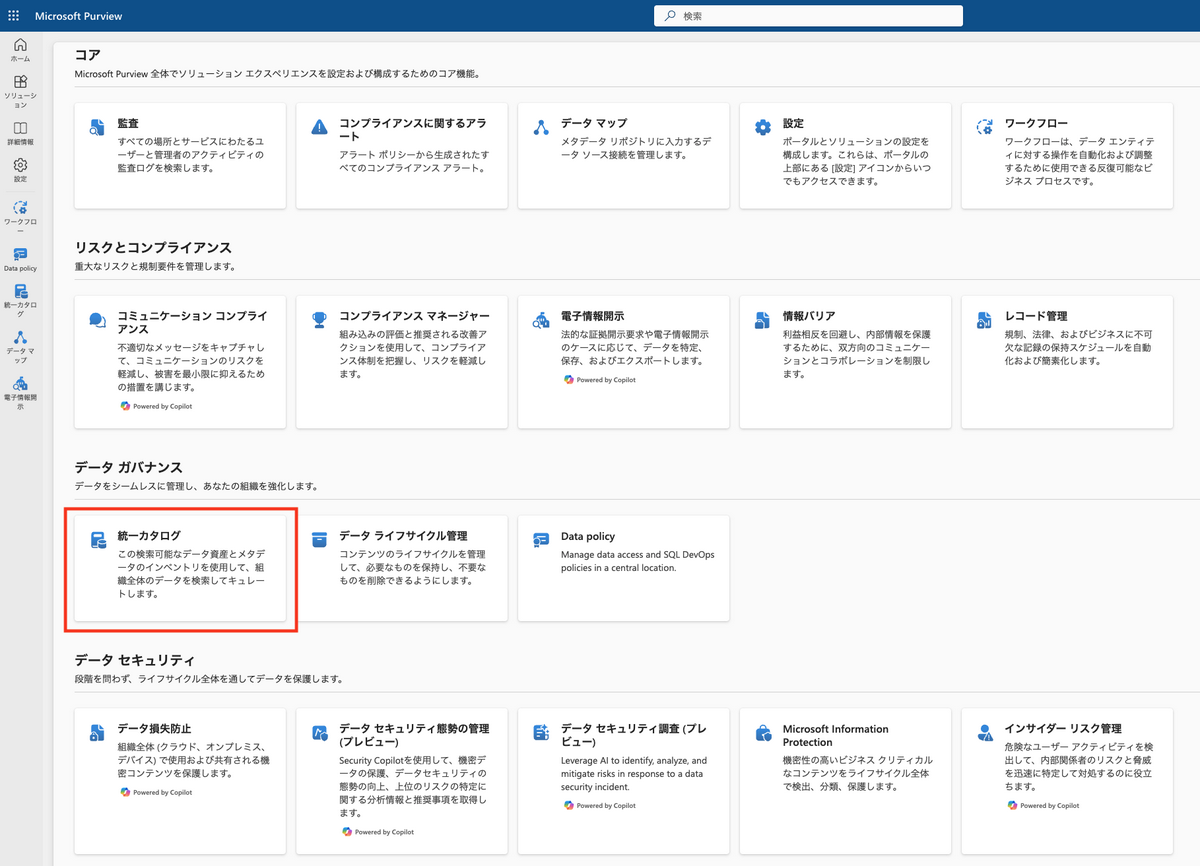Open the インサイダー リスク管理 card title
The height and width of the screenshot is (866, 1200).
[x=1063, y=729]
